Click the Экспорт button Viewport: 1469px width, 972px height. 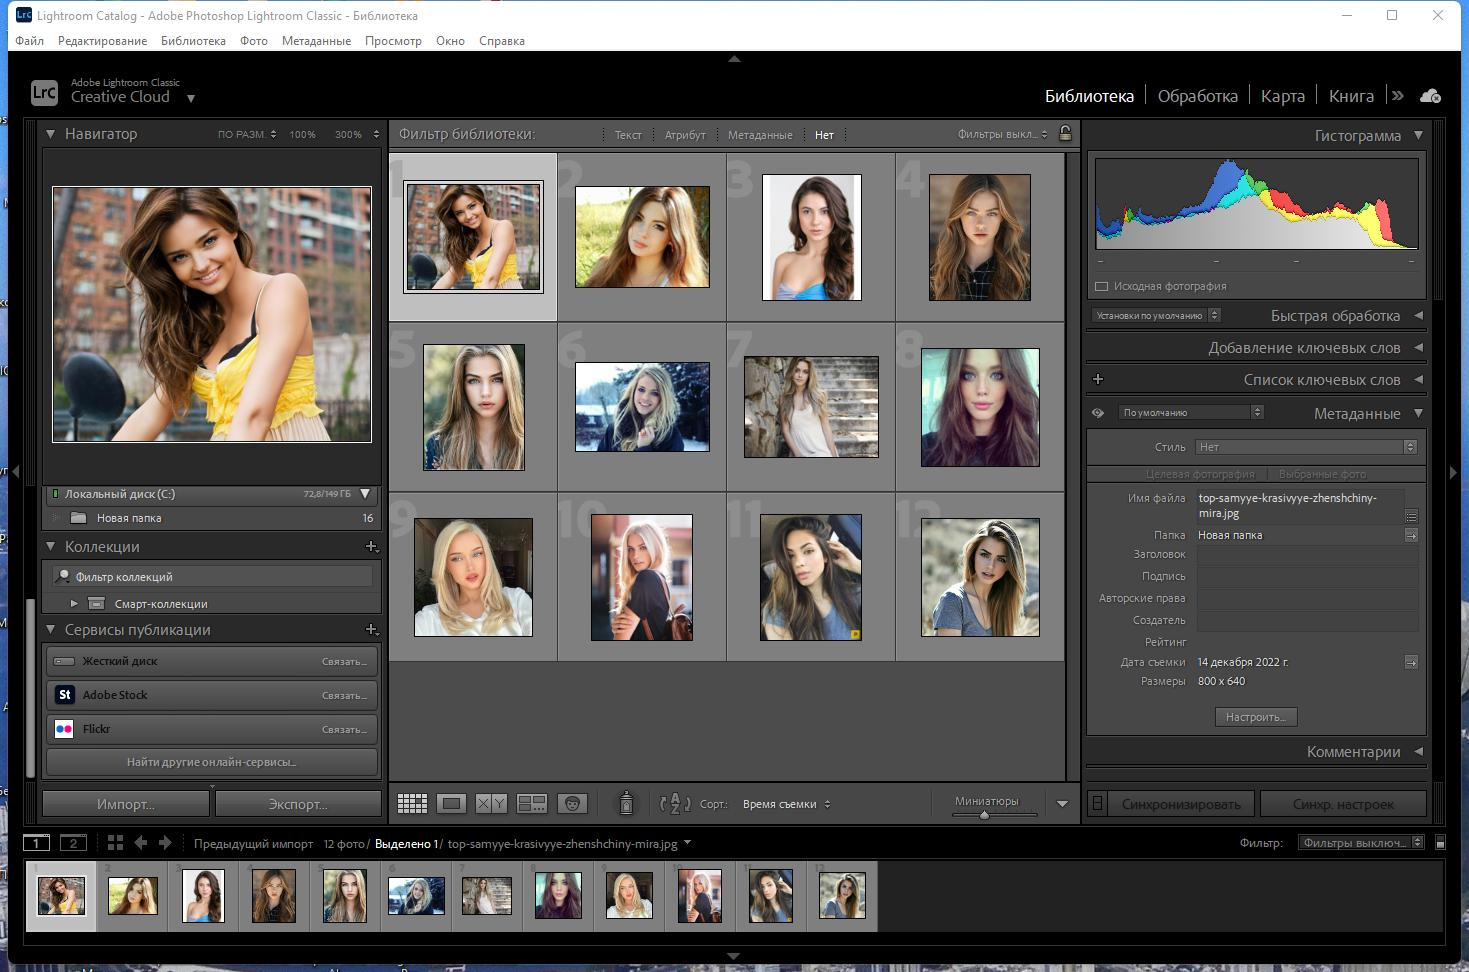pyautogui.click(x=298, y=804)
